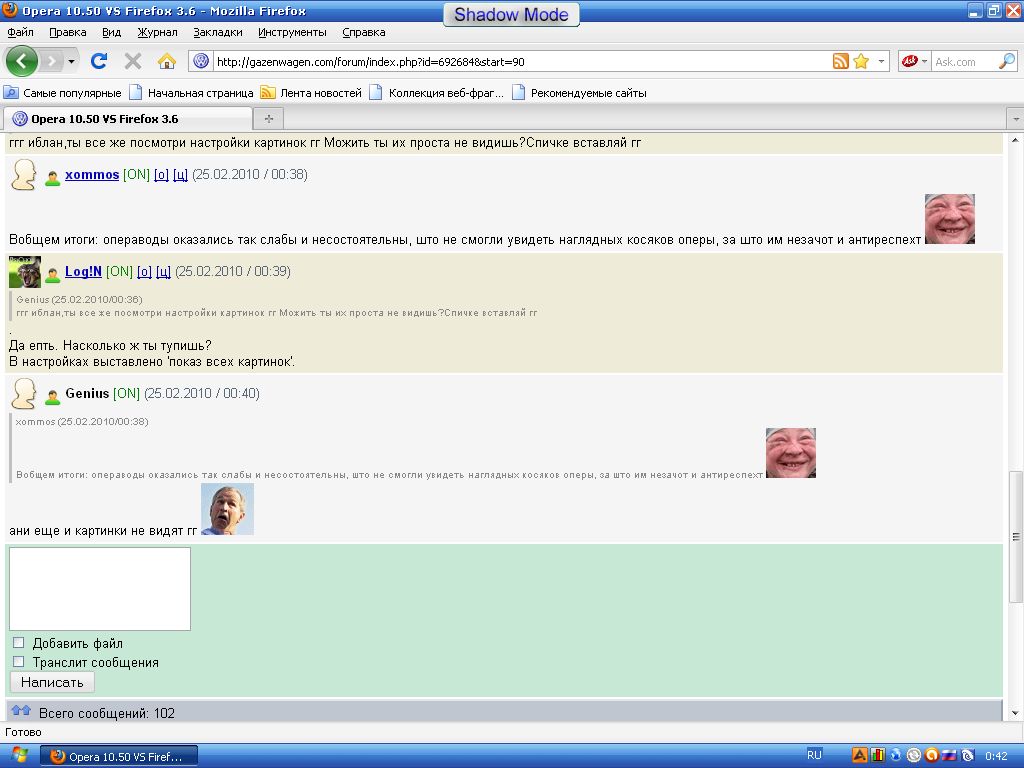Click the [о] link next to Log!N
Viewport: 1024px width, 768px height.
[x=144, y=272]
